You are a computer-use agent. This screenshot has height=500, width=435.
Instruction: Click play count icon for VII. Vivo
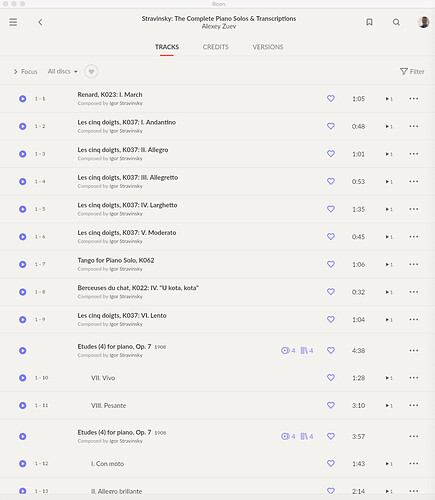pyautogui.click(x=389, y=378)
